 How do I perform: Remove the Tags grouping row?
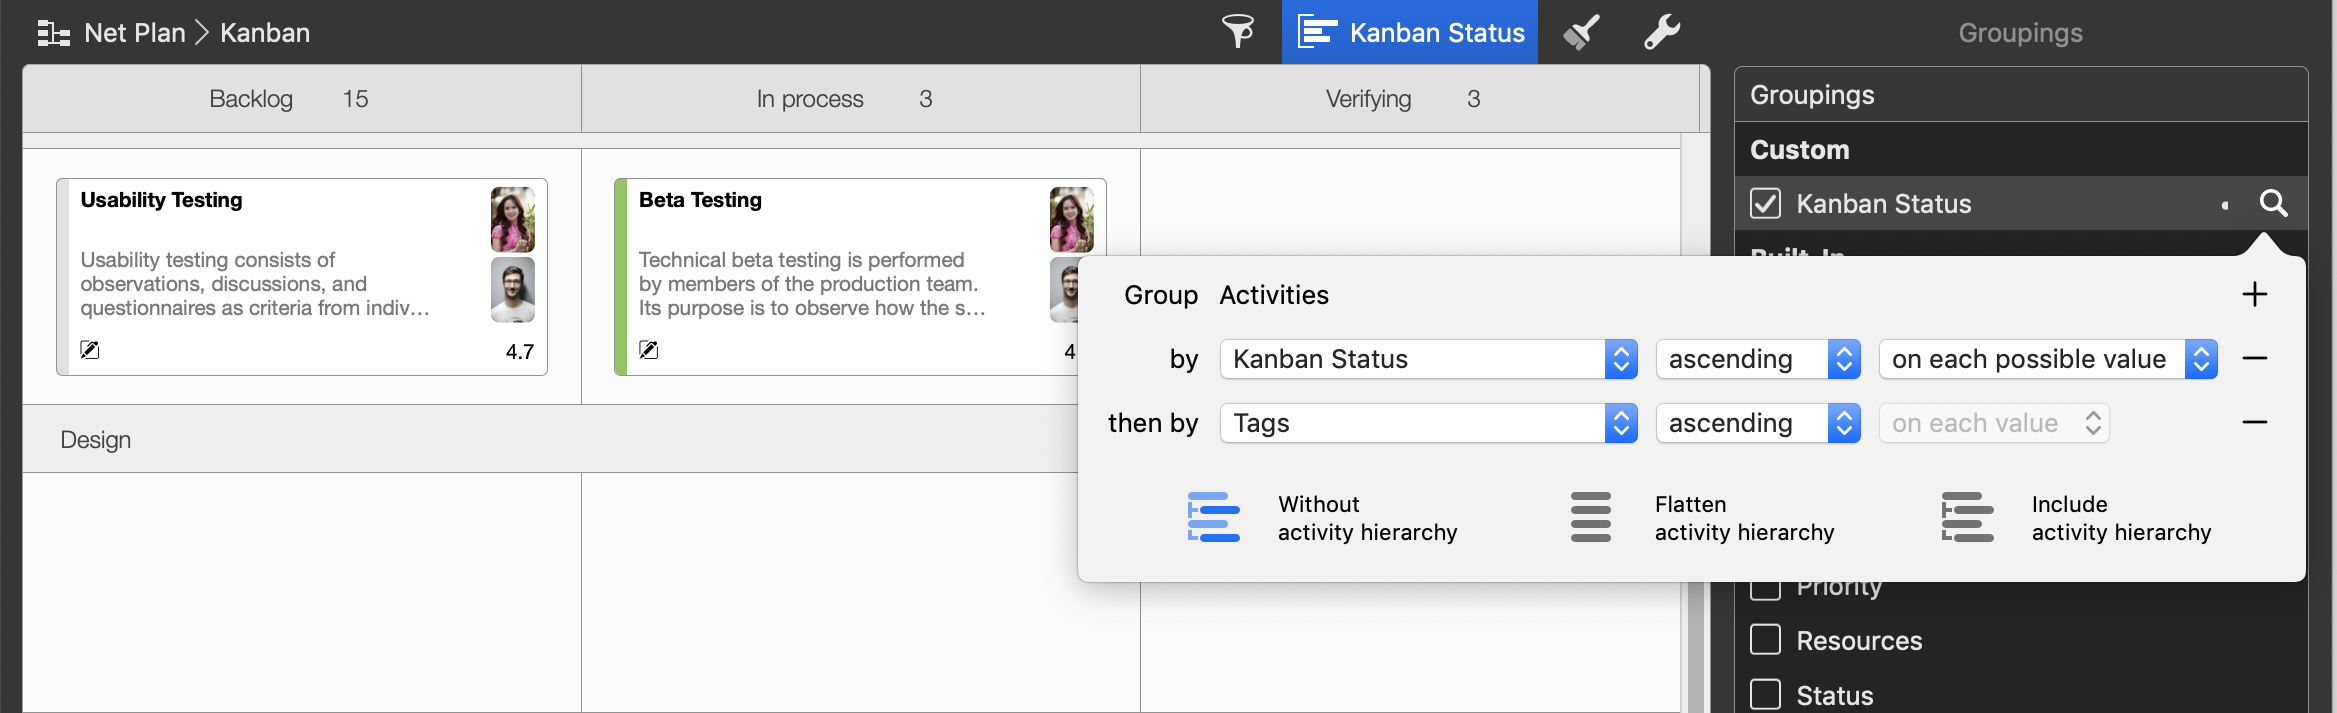click(2254, 423)
